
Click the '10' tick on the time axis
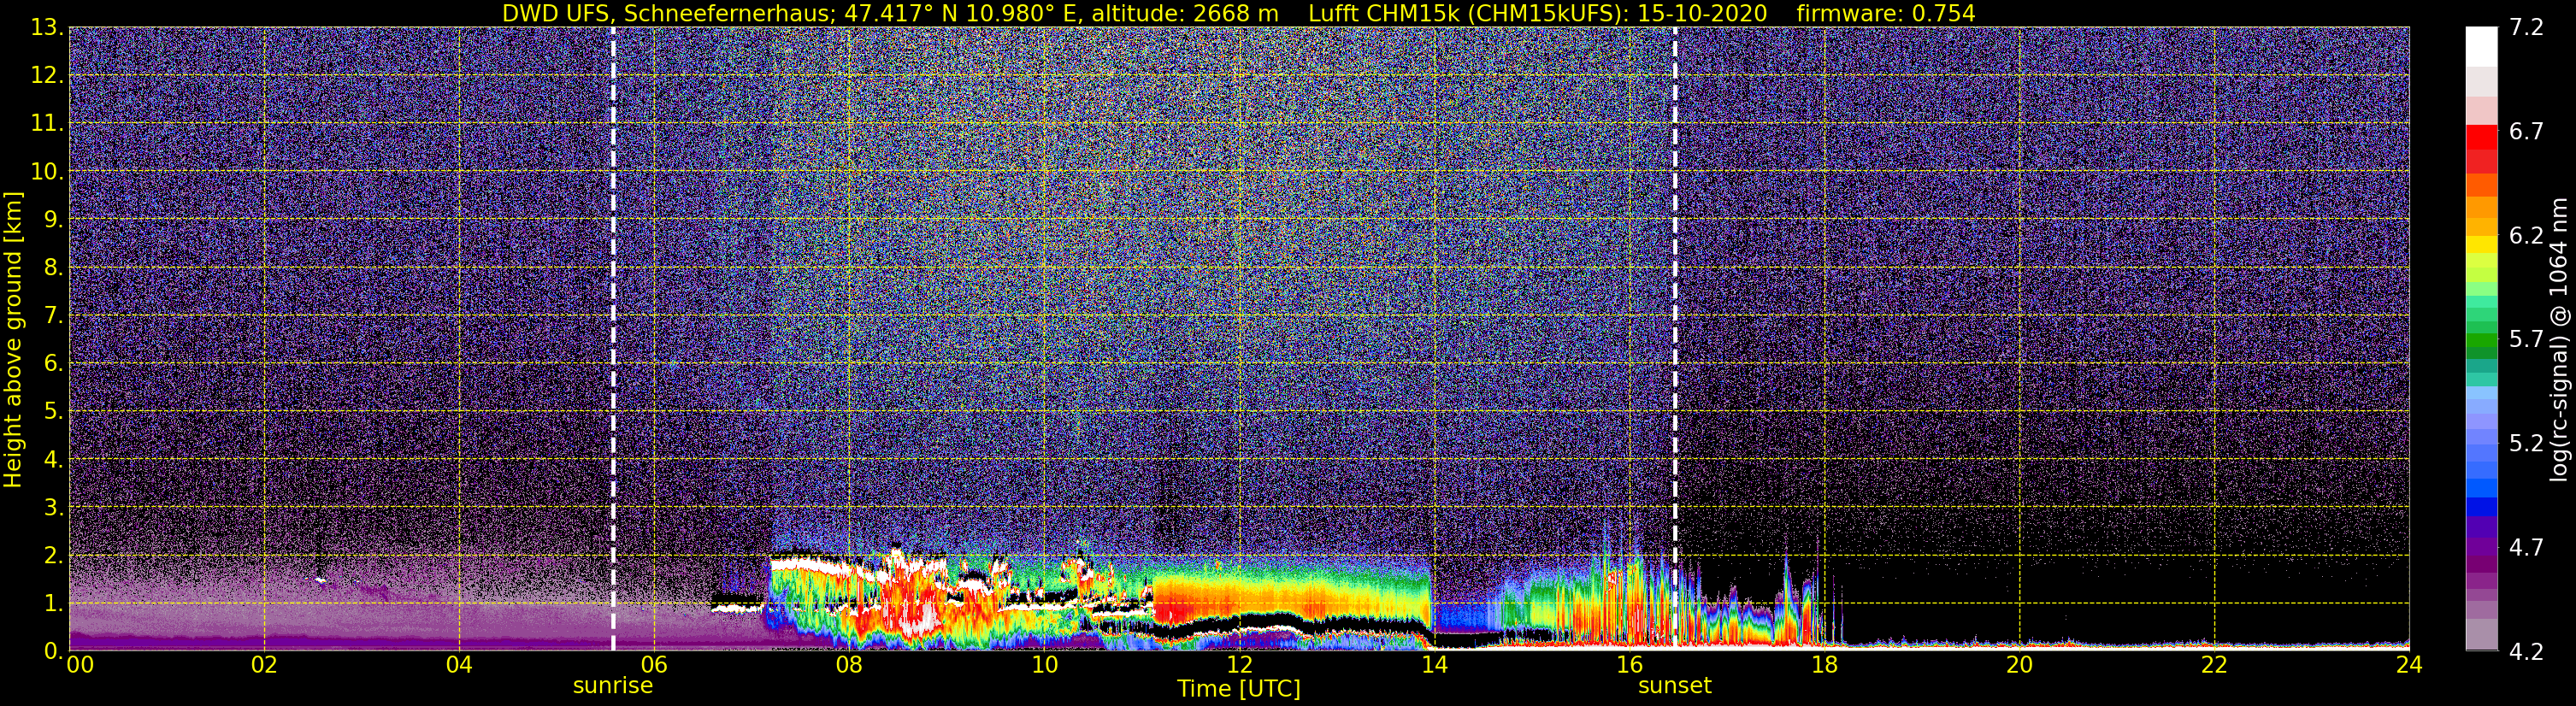[x=1044, y=665]
